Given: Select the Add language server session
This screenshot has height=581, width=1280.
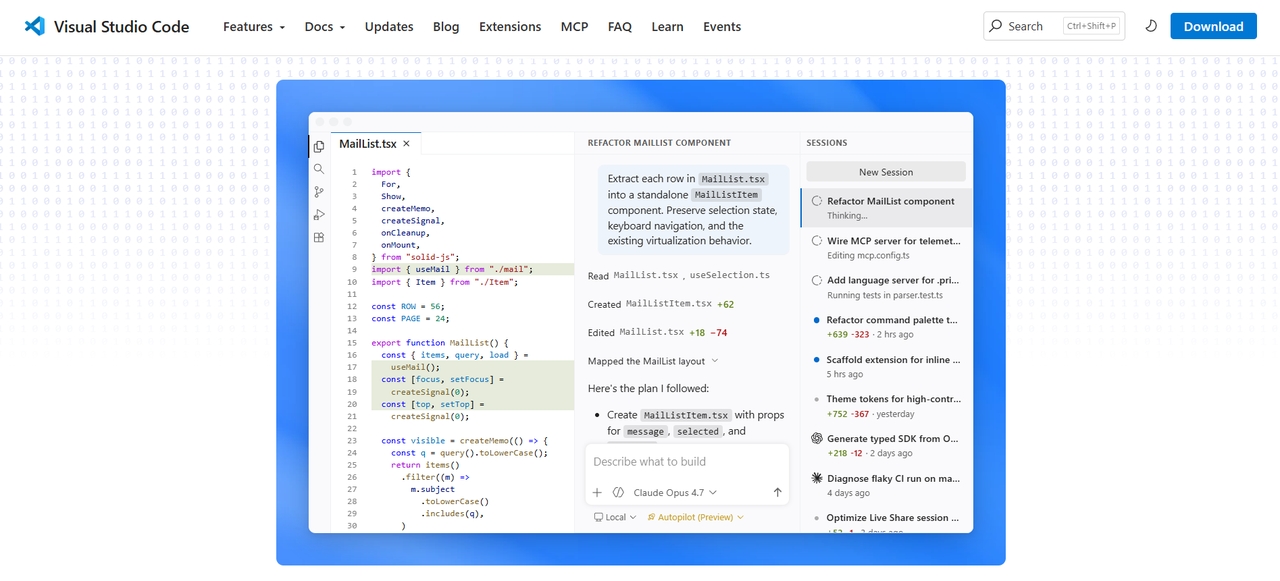Looking at the screenshot, I should (886, 288).
